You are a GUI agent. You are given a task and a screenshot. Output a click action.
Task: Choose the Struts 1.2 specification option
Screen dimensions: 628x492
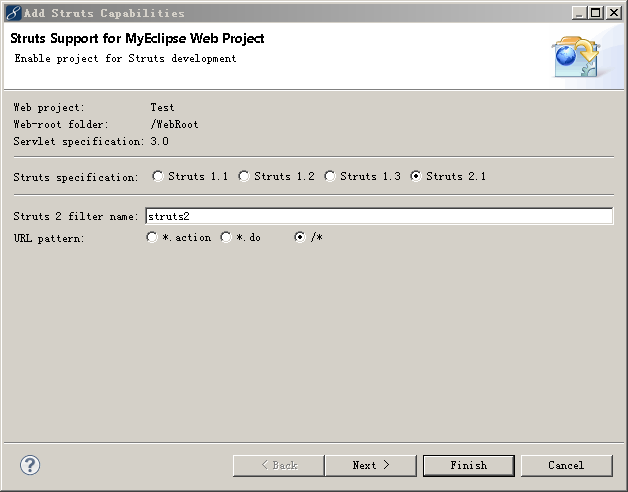point(244,177)
